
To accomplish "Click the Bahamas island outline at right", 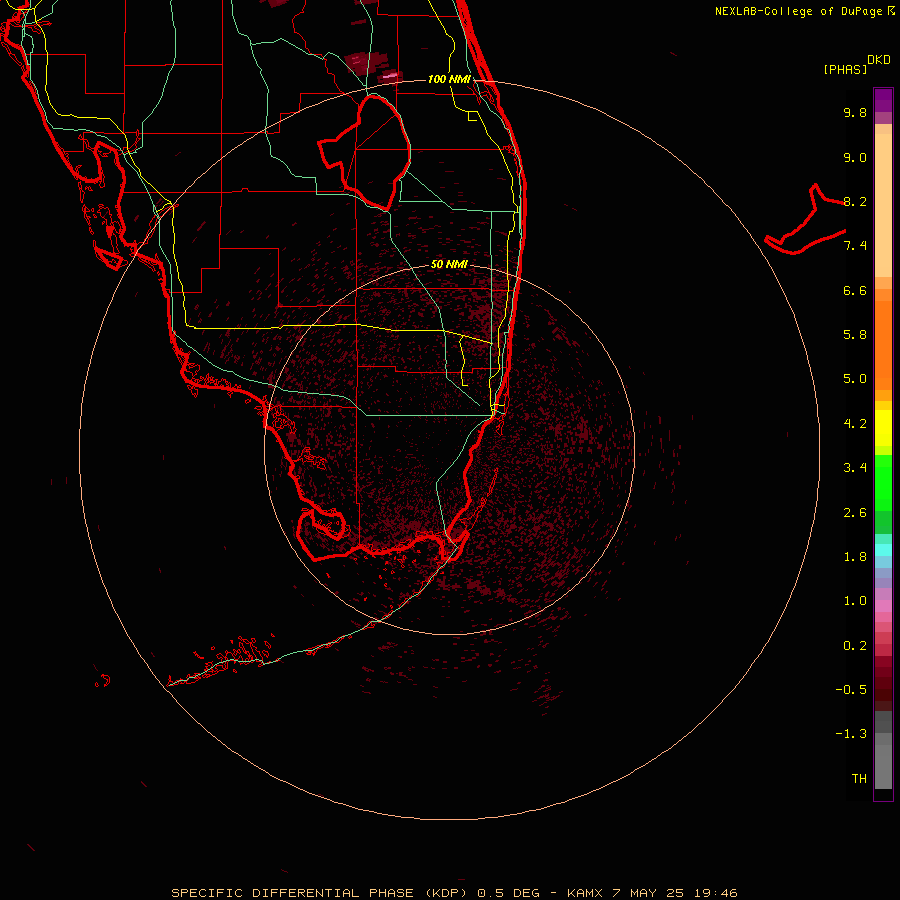I will coord(805,219).
